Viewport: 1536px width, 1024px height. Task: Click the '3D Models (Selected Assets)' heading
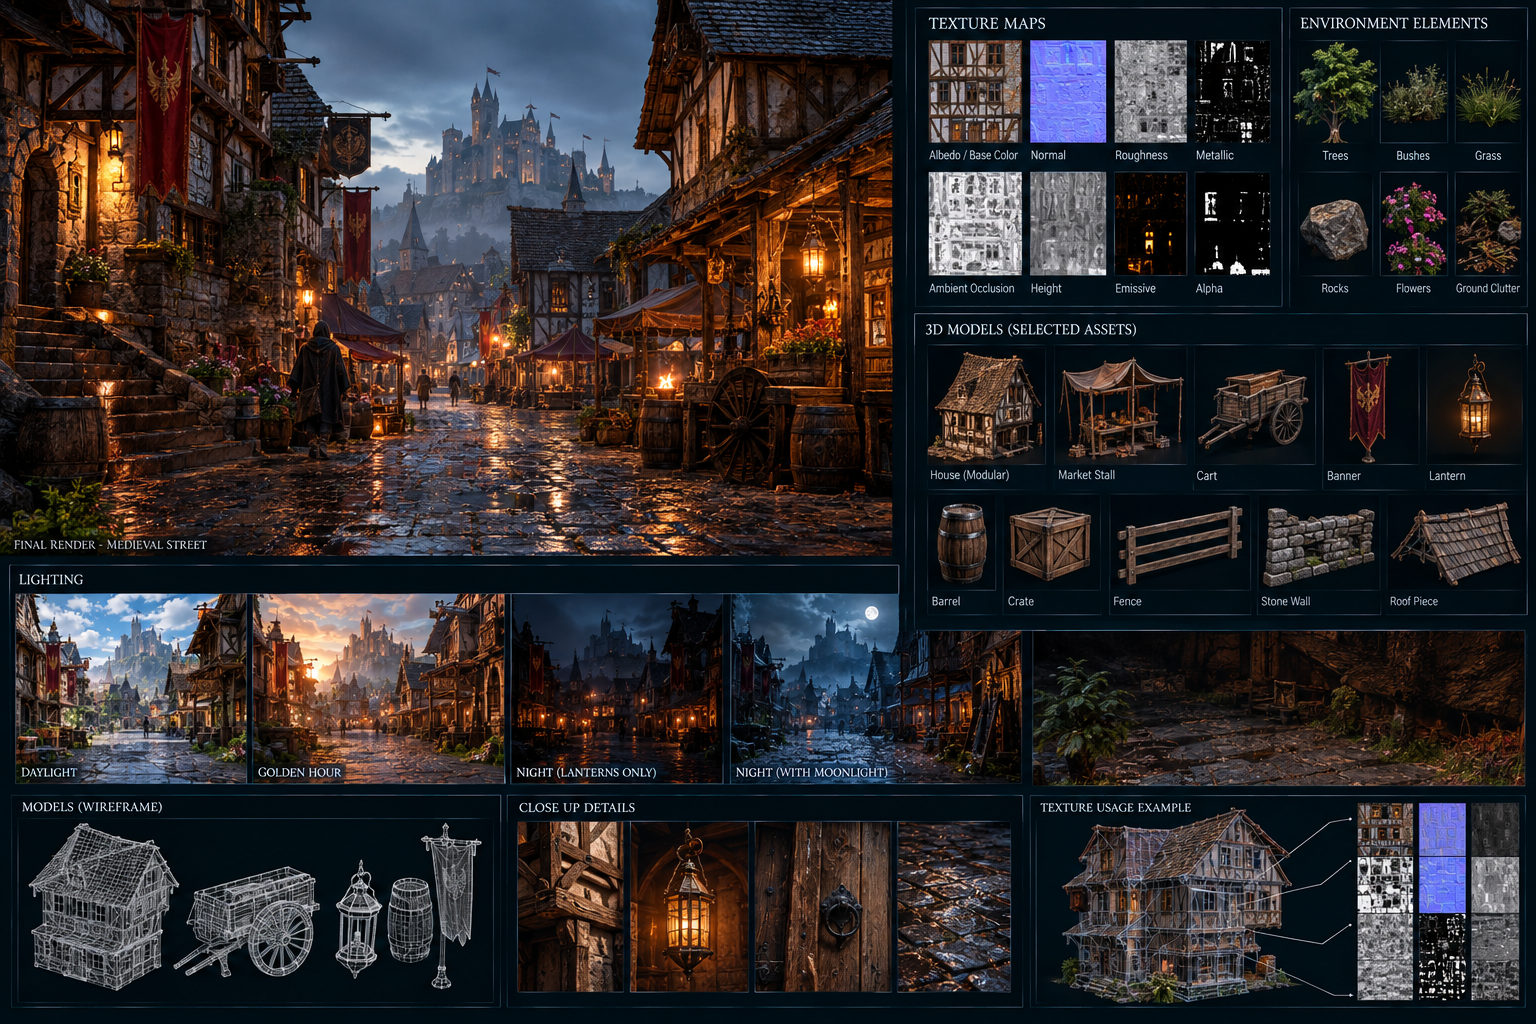(1031, 329)
